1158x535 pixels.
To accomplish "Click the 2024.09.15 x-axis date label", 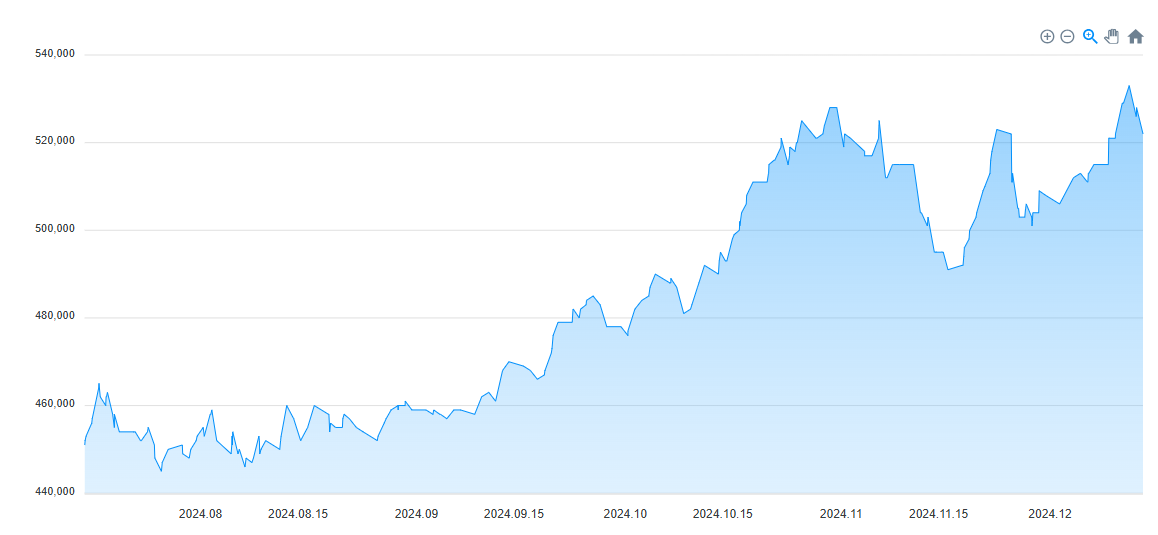I will point(514,514).
